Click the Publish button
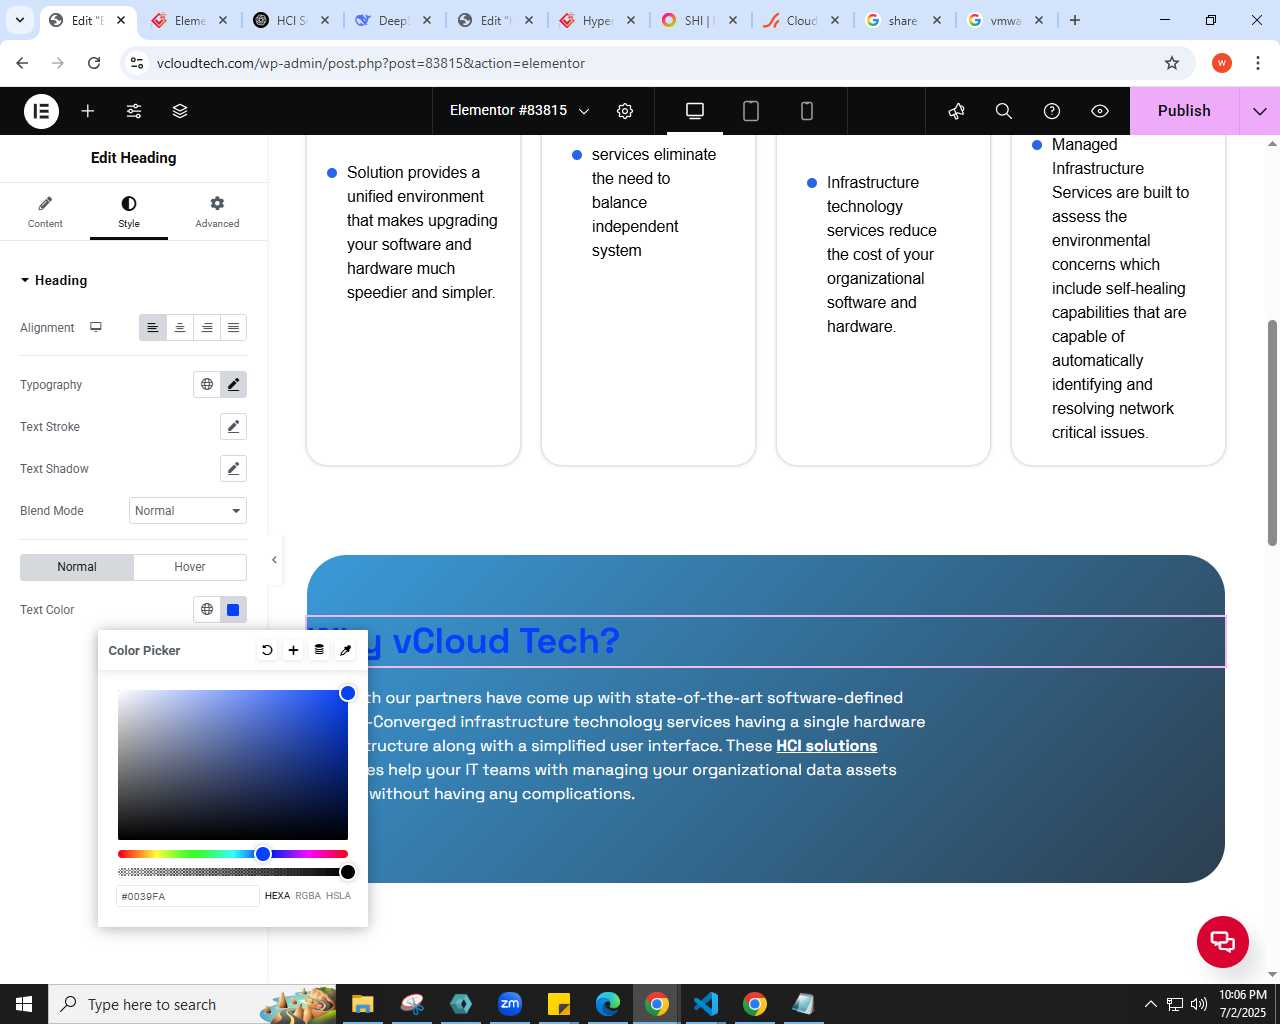 coord(1184,111)
